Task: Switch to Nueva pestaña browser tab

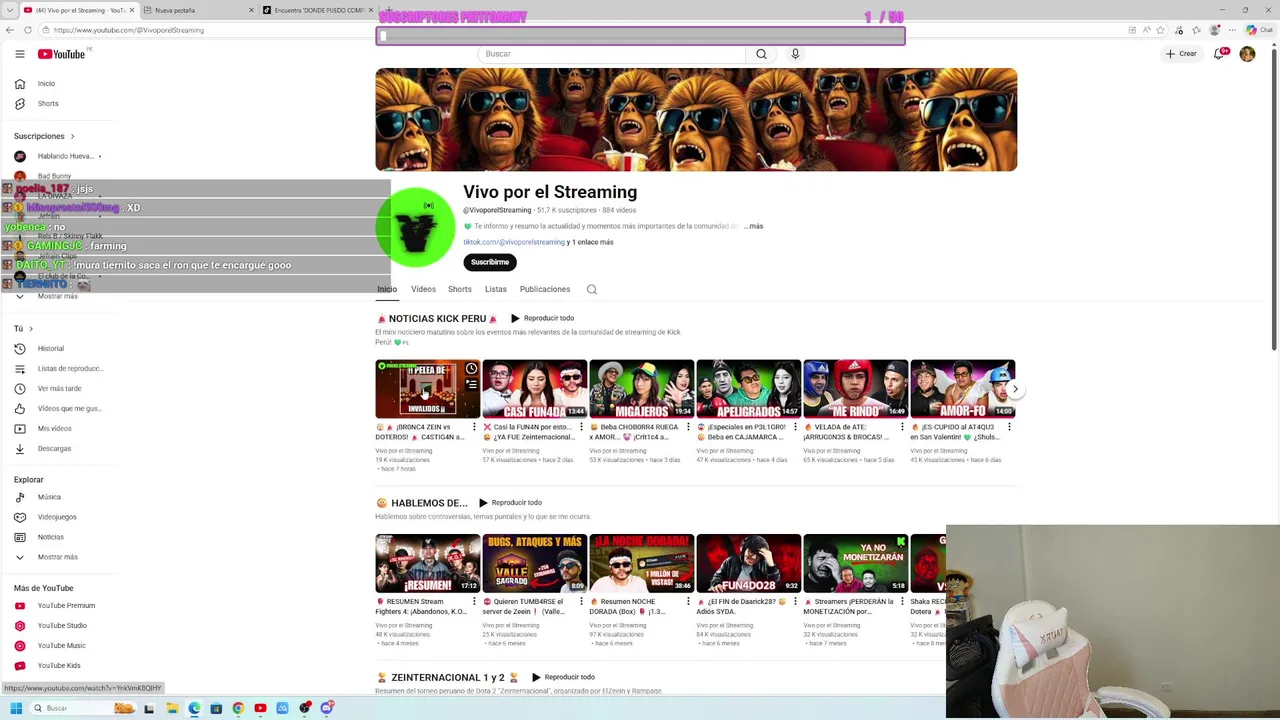Action: click(198, 10)
